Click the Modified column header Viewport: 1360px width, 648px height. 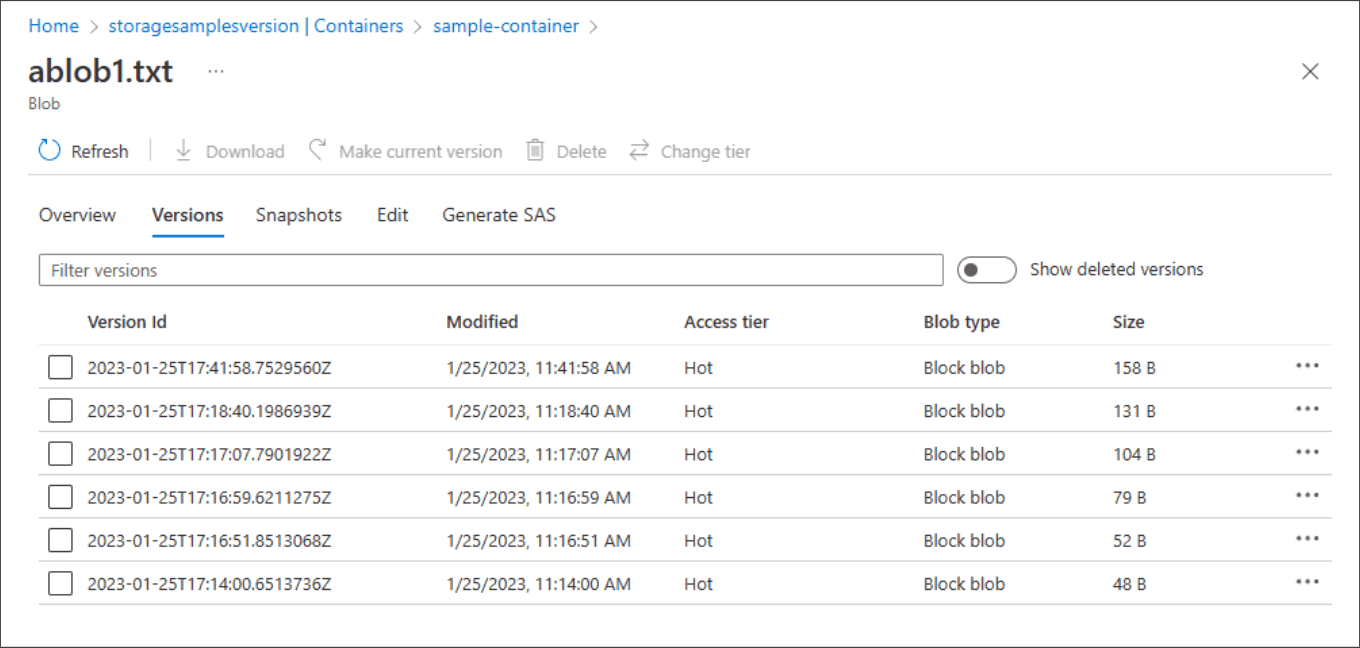[x=482, y=322]
